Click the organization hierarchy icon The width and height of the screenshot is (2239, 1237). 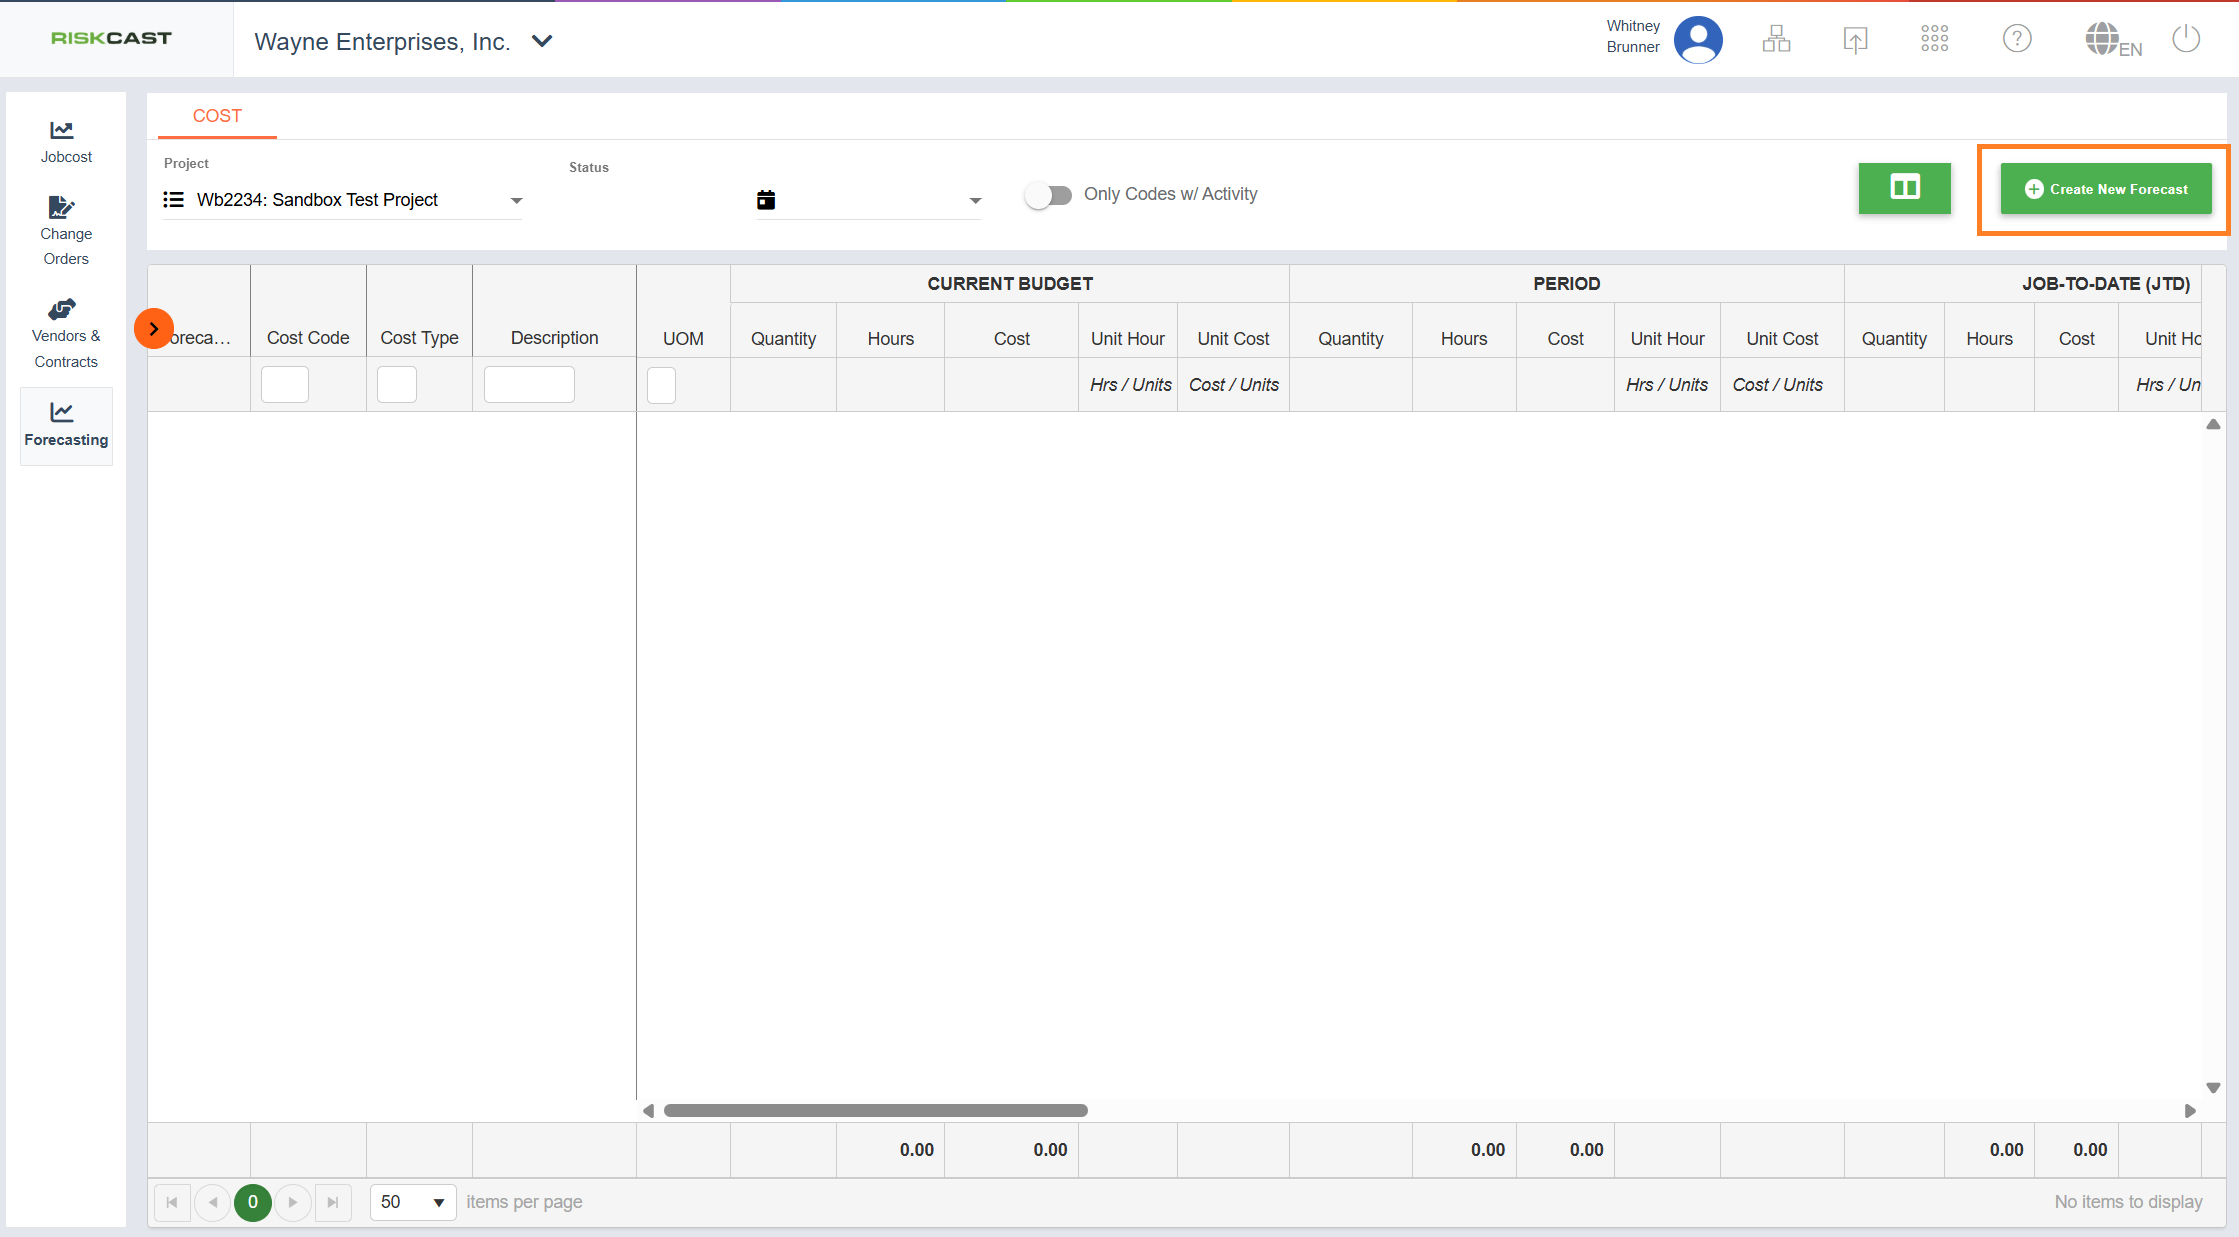pos(1776,40)
